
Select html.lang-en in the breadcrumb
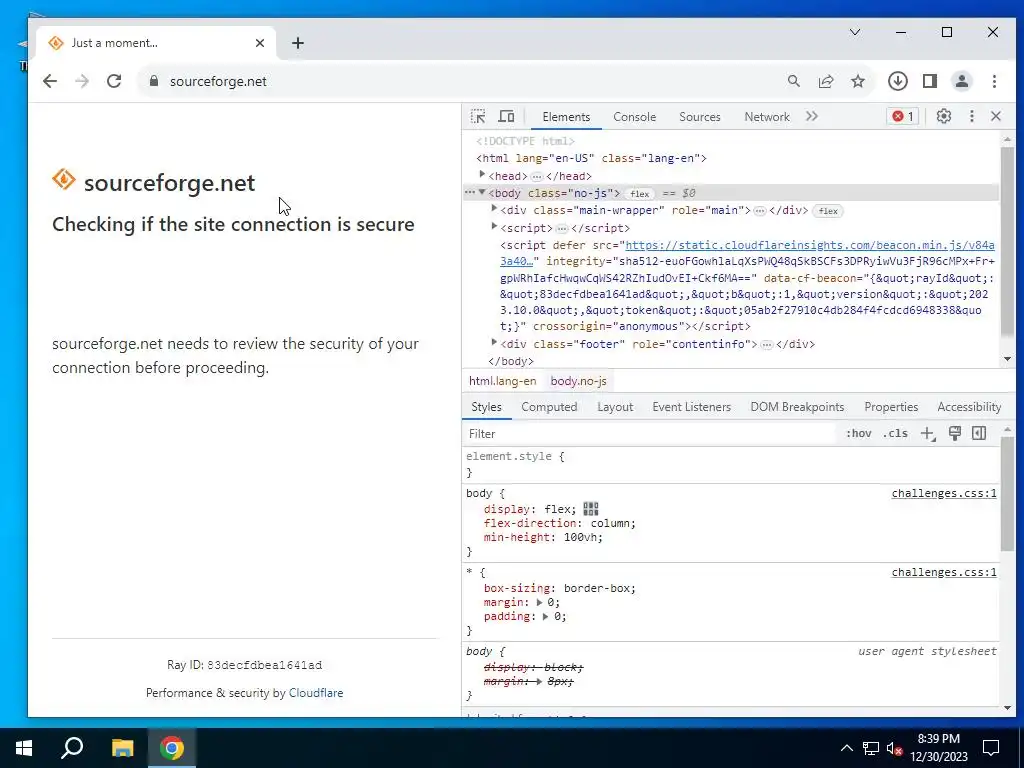pyautogui.click(x=502, y=381)
